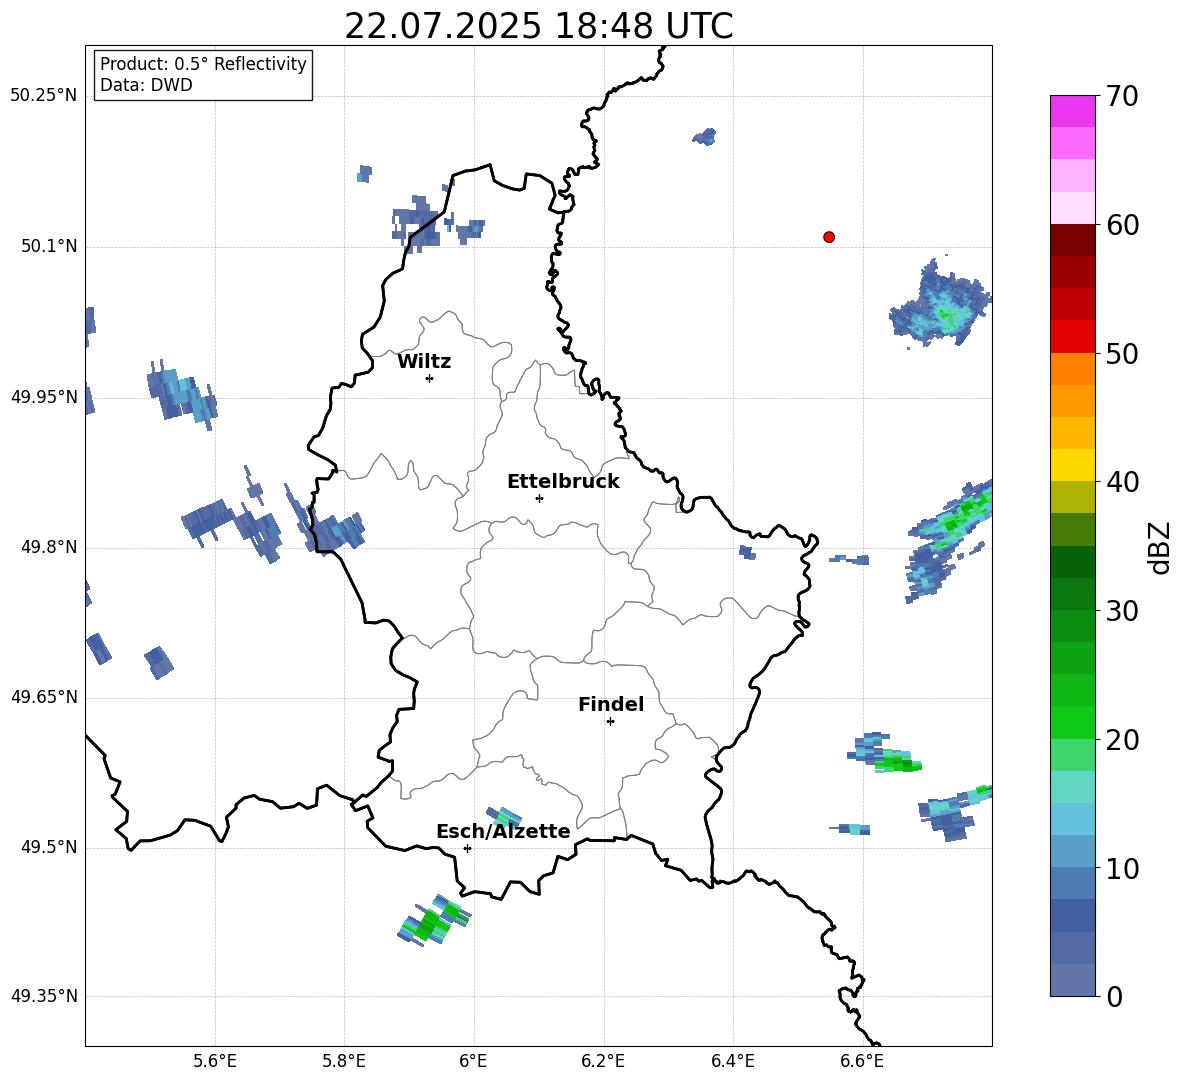Click the 6.4°E longitude label
This screenshot has height=1081, width=1184.
[x=732, y=1061]
